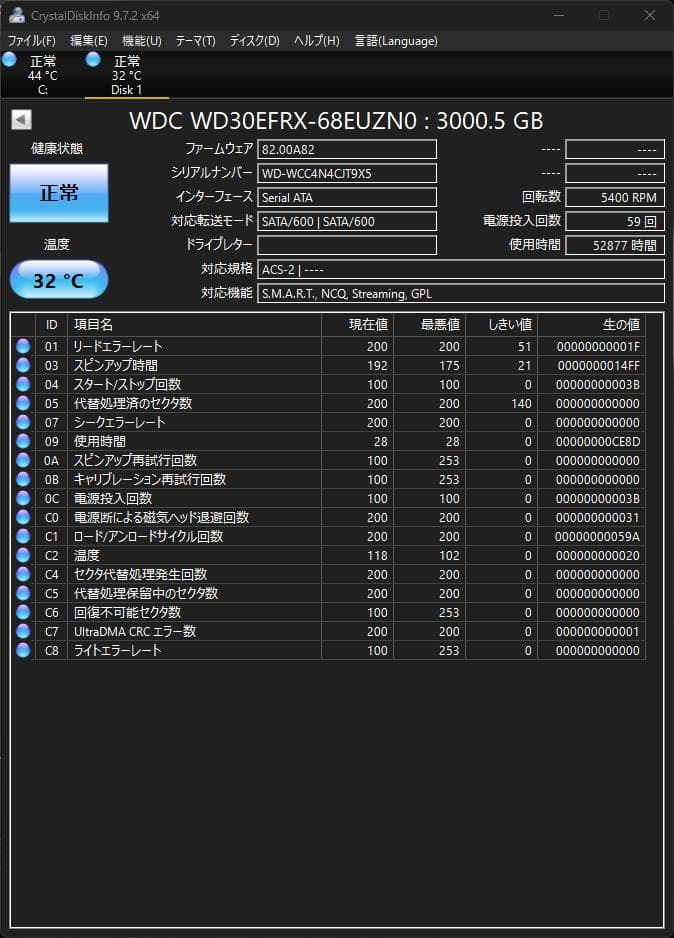Open the 機能(U) menu

tap(142, 41)
